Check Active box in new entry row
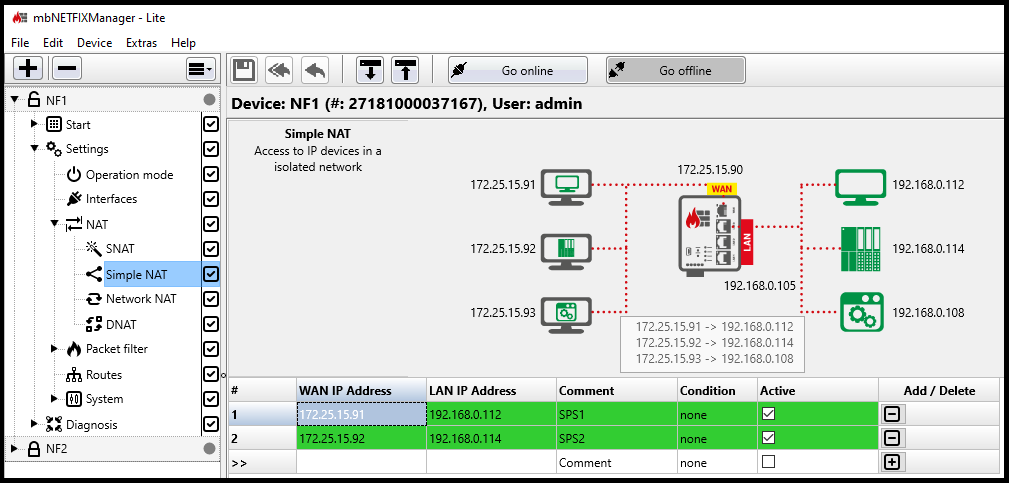1009x483 pixels. [768, 461]
